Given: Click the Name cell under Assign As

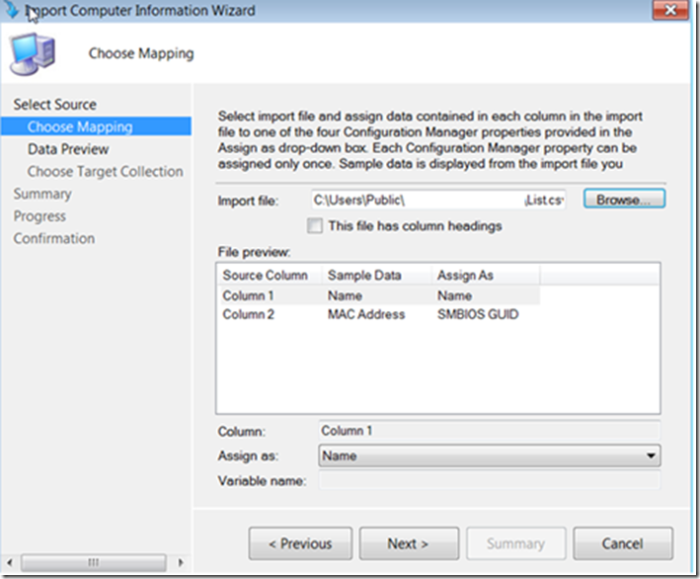Looking at the screenshot, I should click(x=454, y=296).
